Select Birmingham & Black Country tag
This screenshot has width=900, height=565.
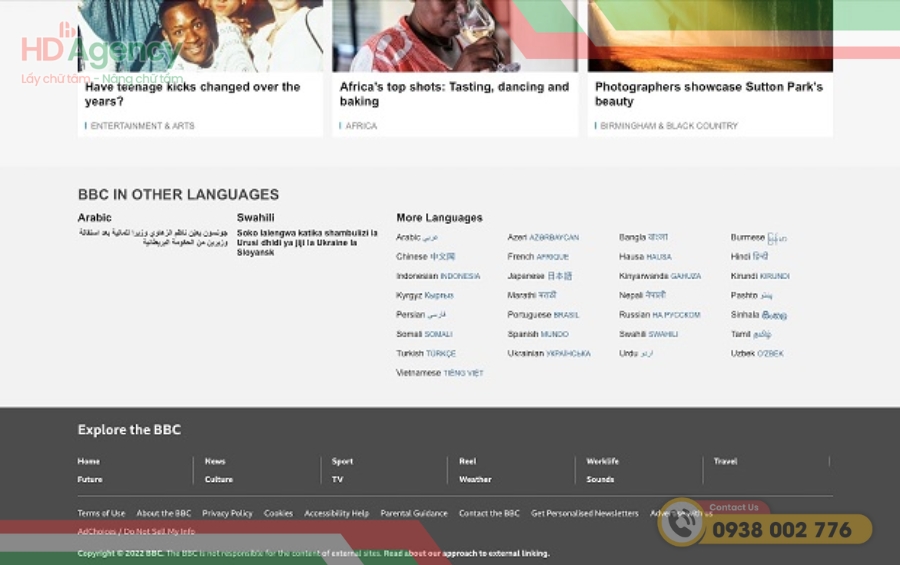pyautogui.click(x=669, y=126)
